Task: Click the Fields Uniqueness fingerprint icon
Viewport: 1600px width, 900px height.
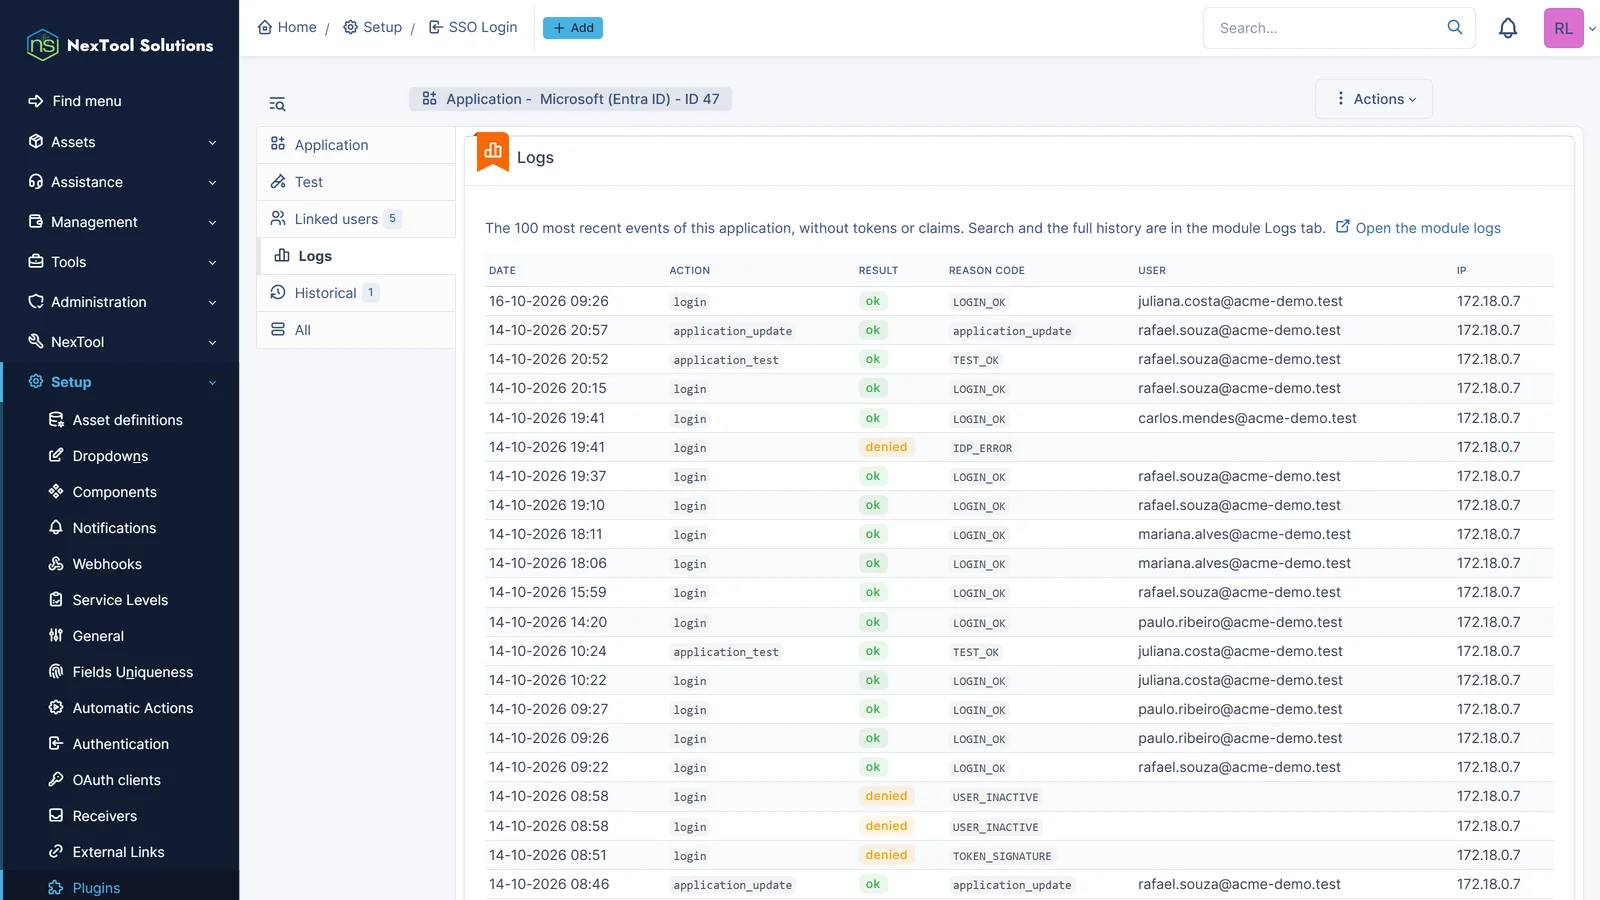Action: 56,672
